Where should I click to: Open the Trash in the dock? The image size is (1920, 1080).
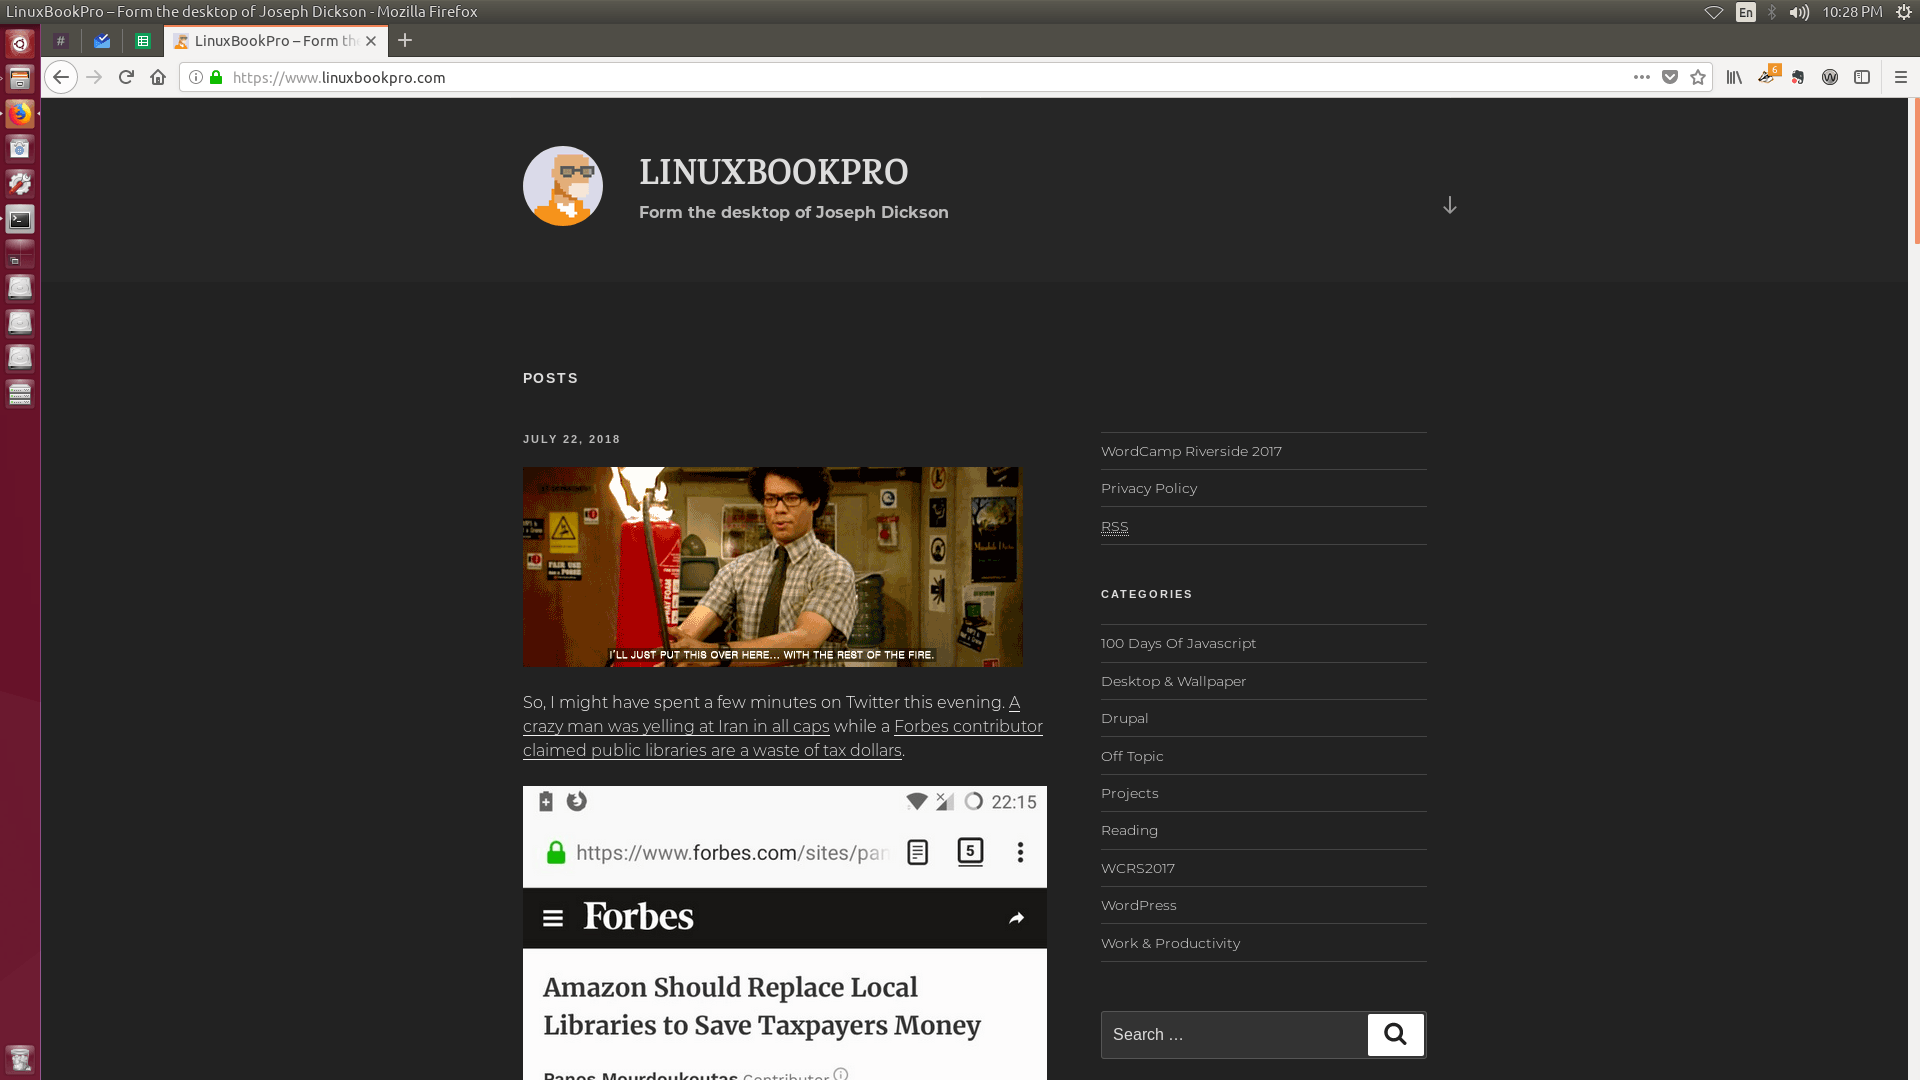pyautogui.click(x=20, y=1058)
